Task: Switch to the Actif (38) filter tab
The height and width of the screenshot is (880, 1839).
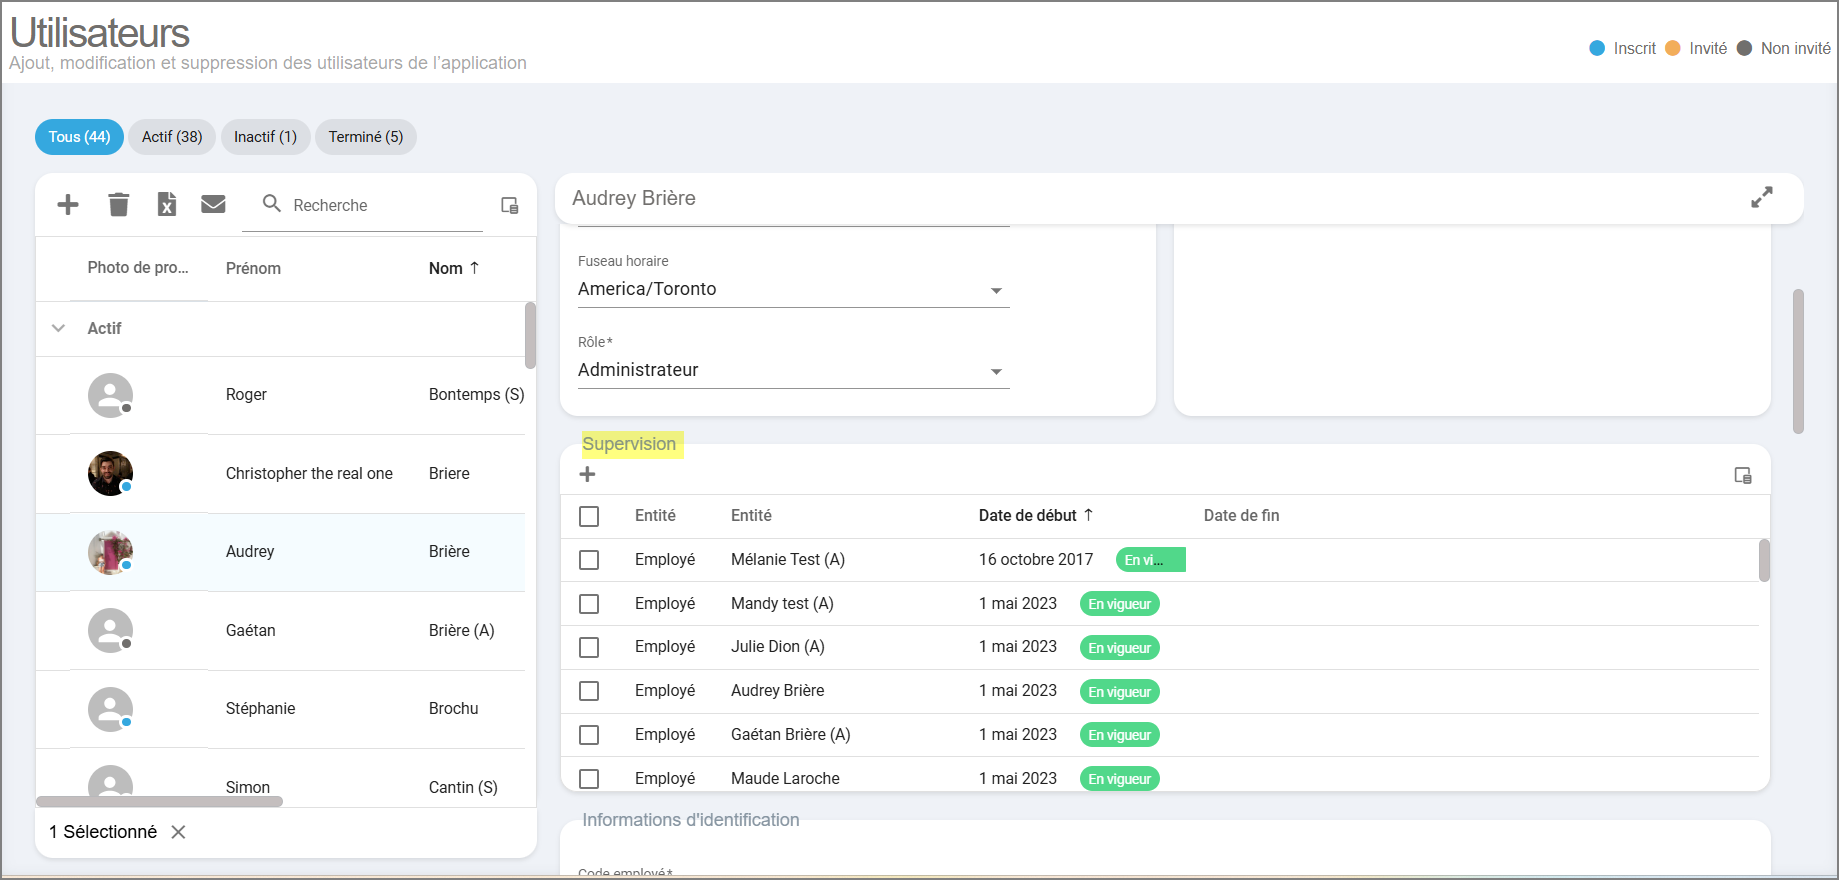Action: [x=172, y=137]
